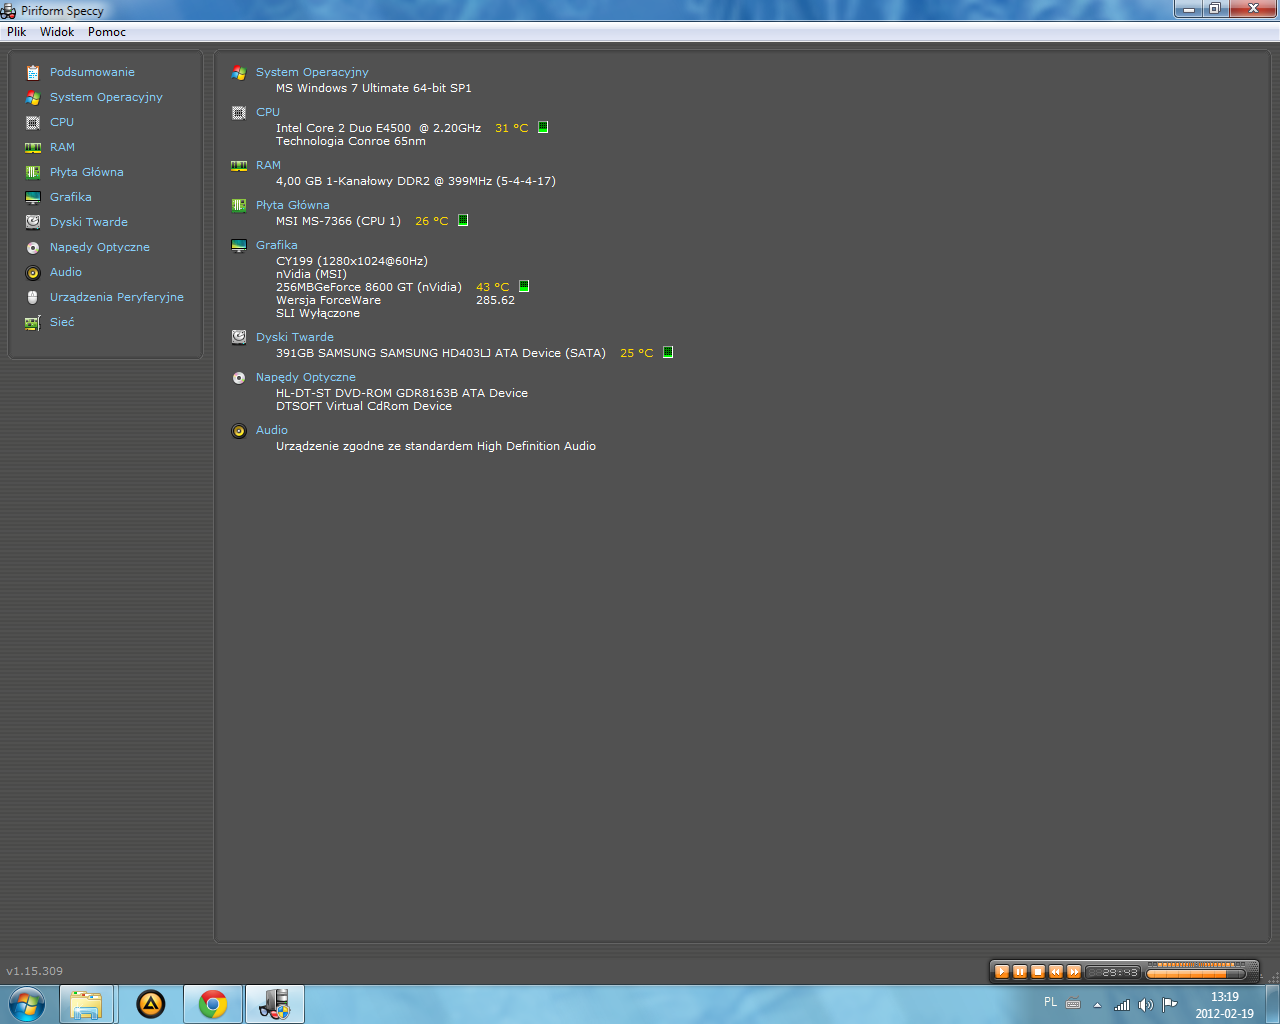
Task: Stop playback with the orange stop button
Action: click(1038, 972)
